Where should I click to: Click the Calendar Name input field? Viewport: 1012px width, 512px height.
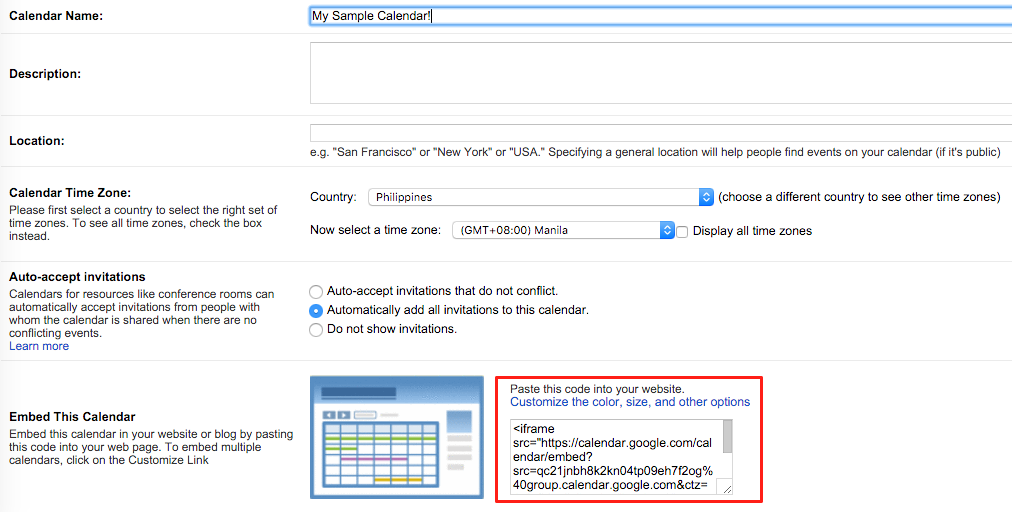point(661,16)
